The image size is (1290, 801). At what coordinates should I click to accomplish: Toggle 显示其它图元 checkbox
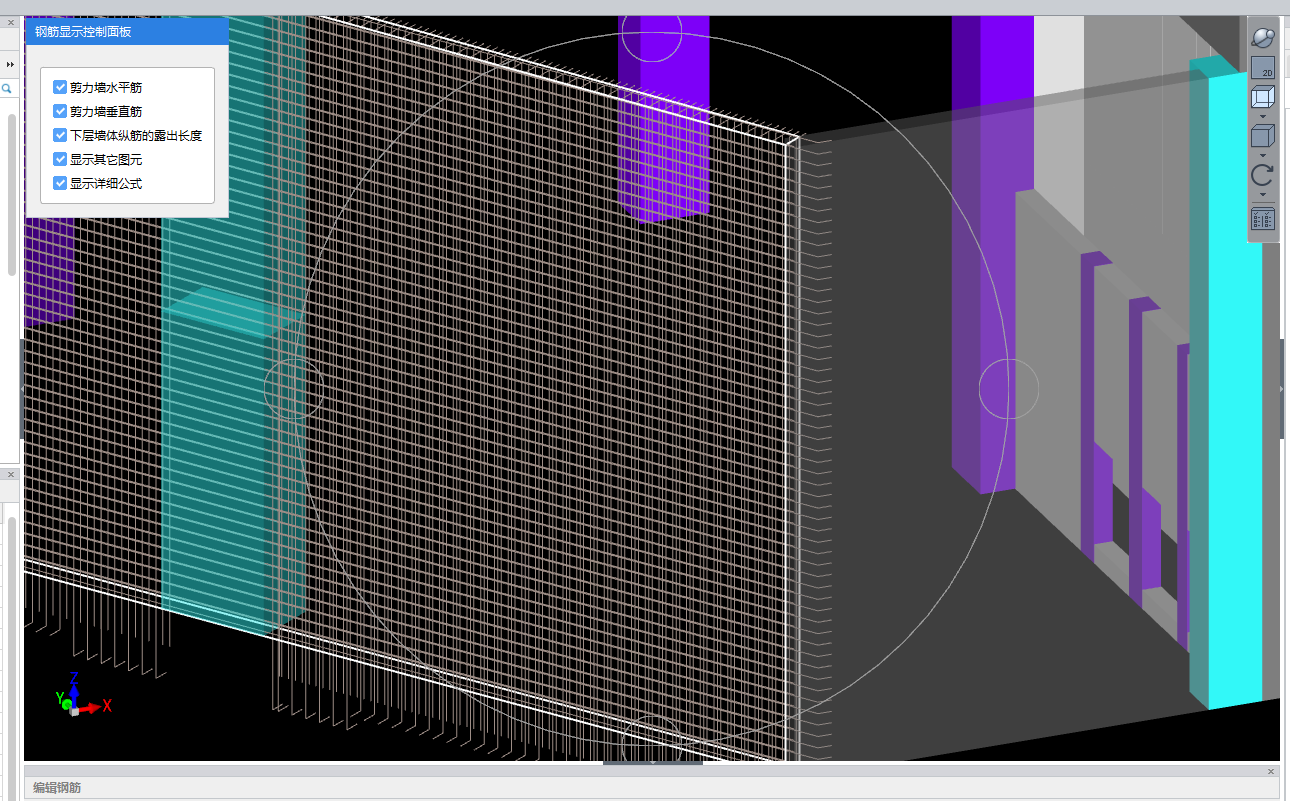coord(60,159)
